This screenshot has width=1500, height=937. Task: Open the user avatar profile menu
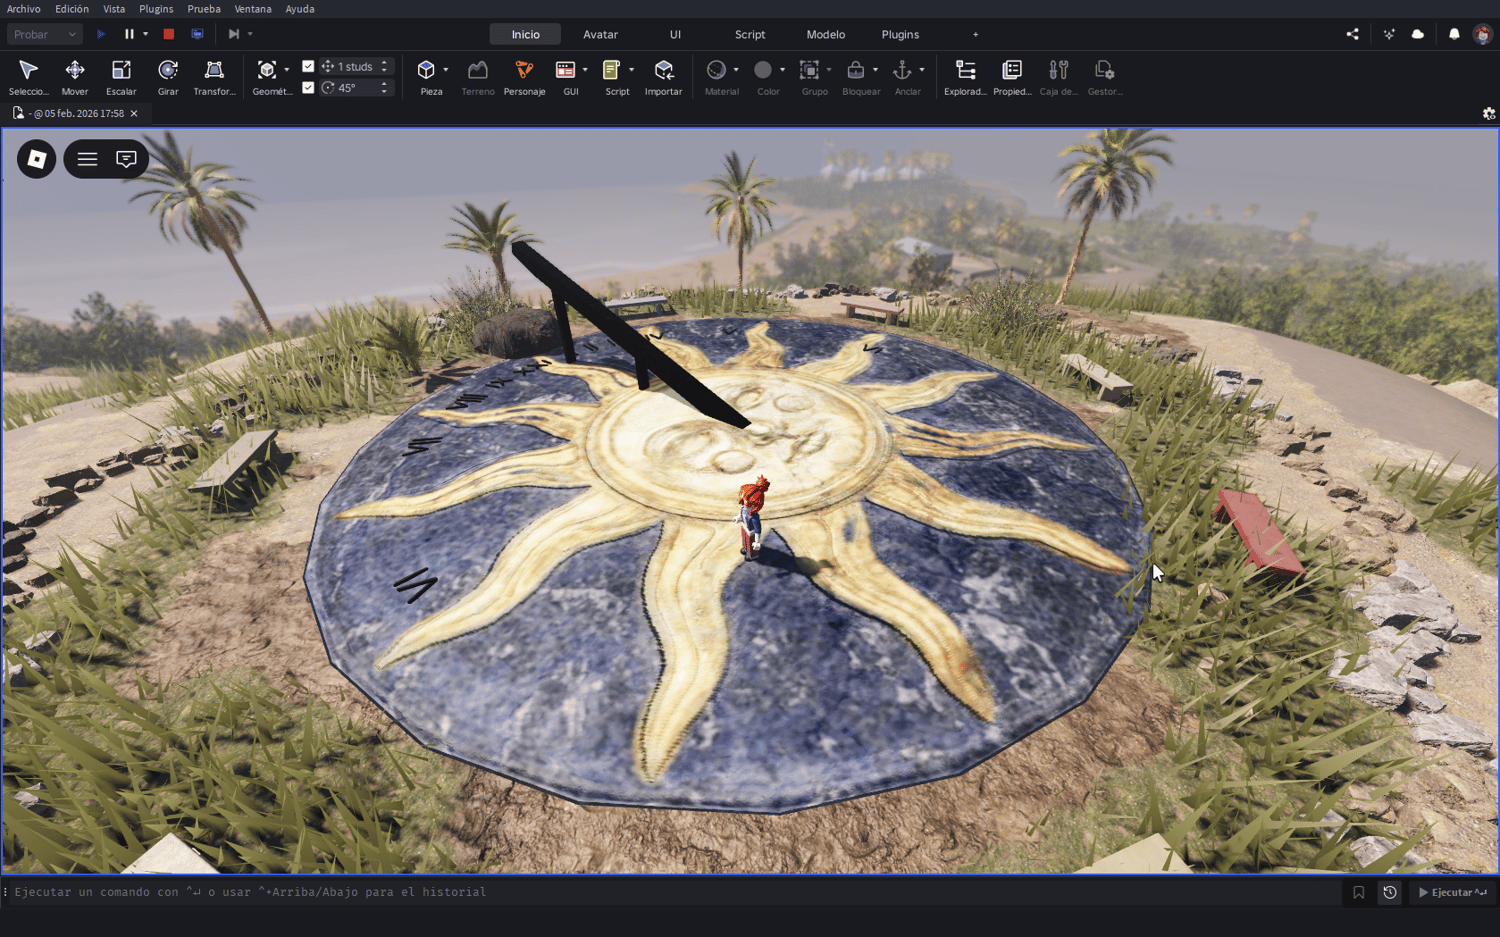1483,34
